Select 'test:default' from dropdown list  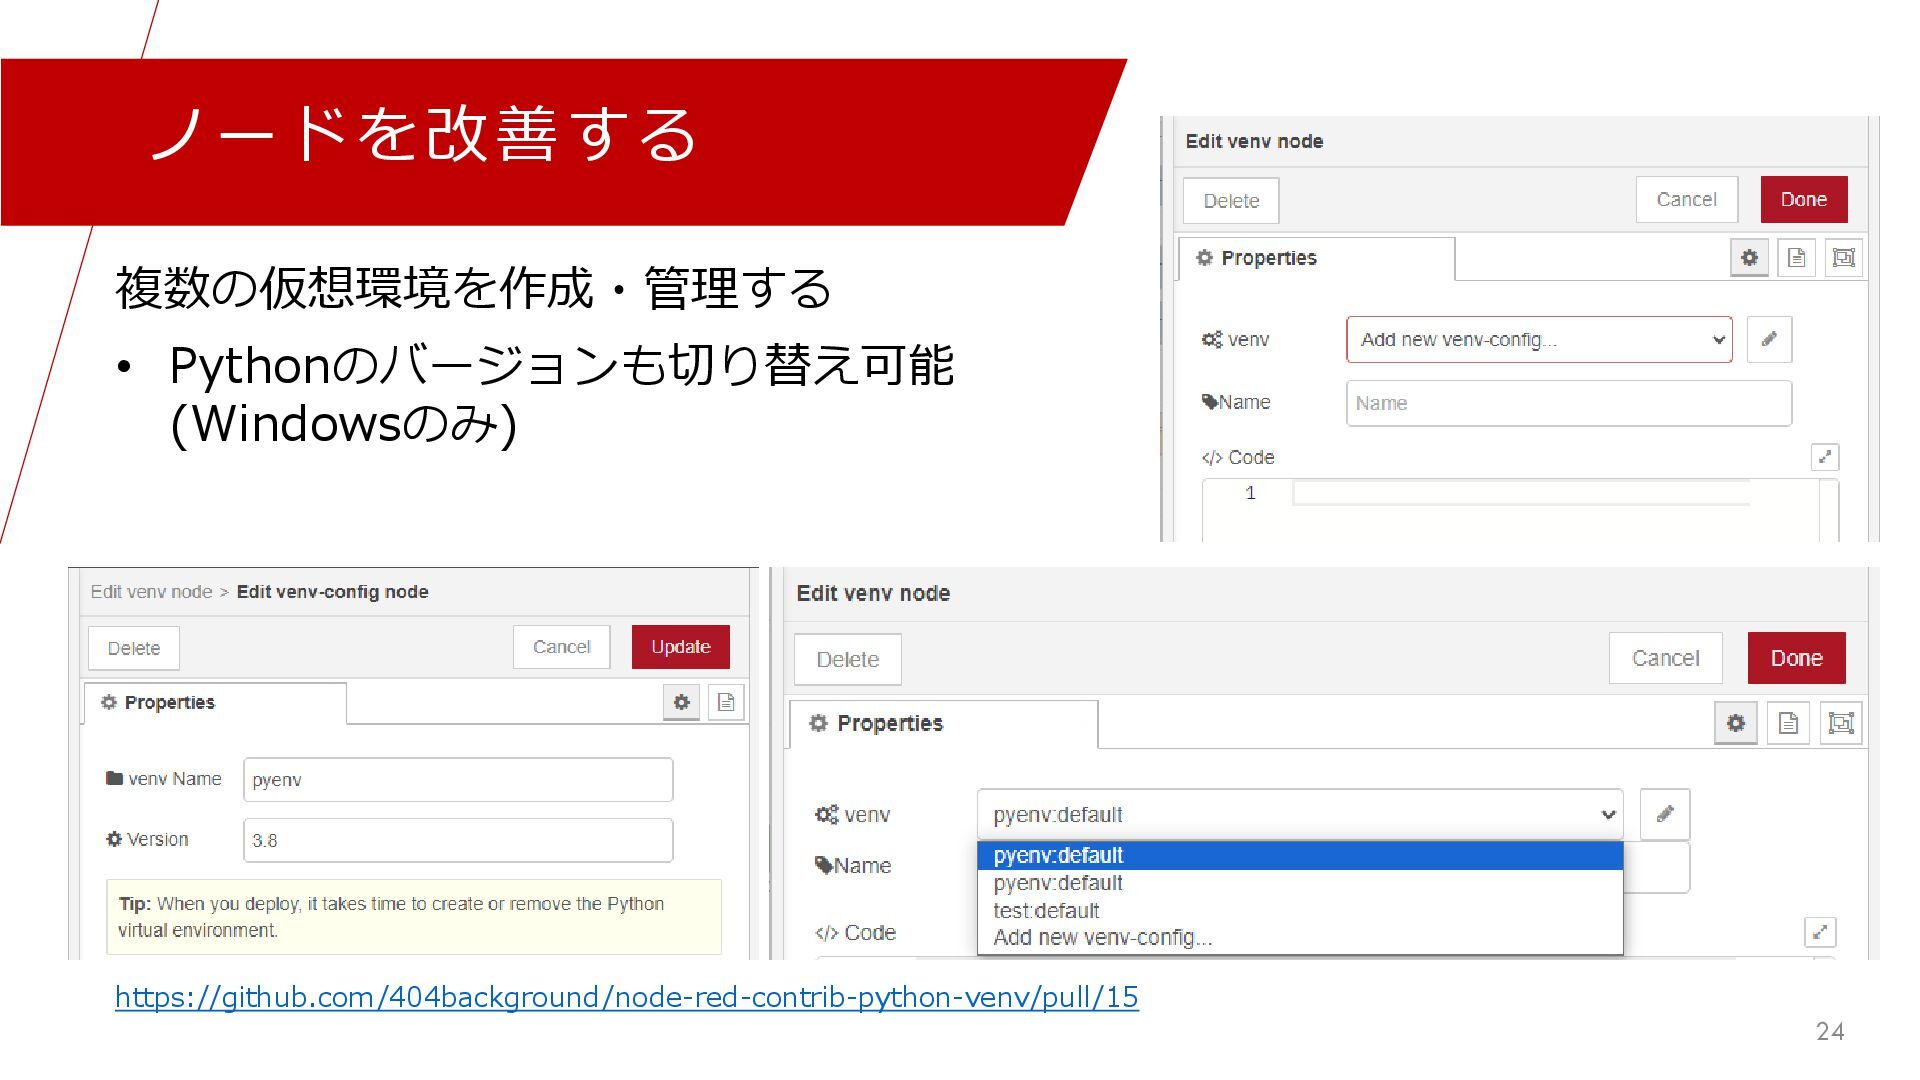pos(1046,911)
